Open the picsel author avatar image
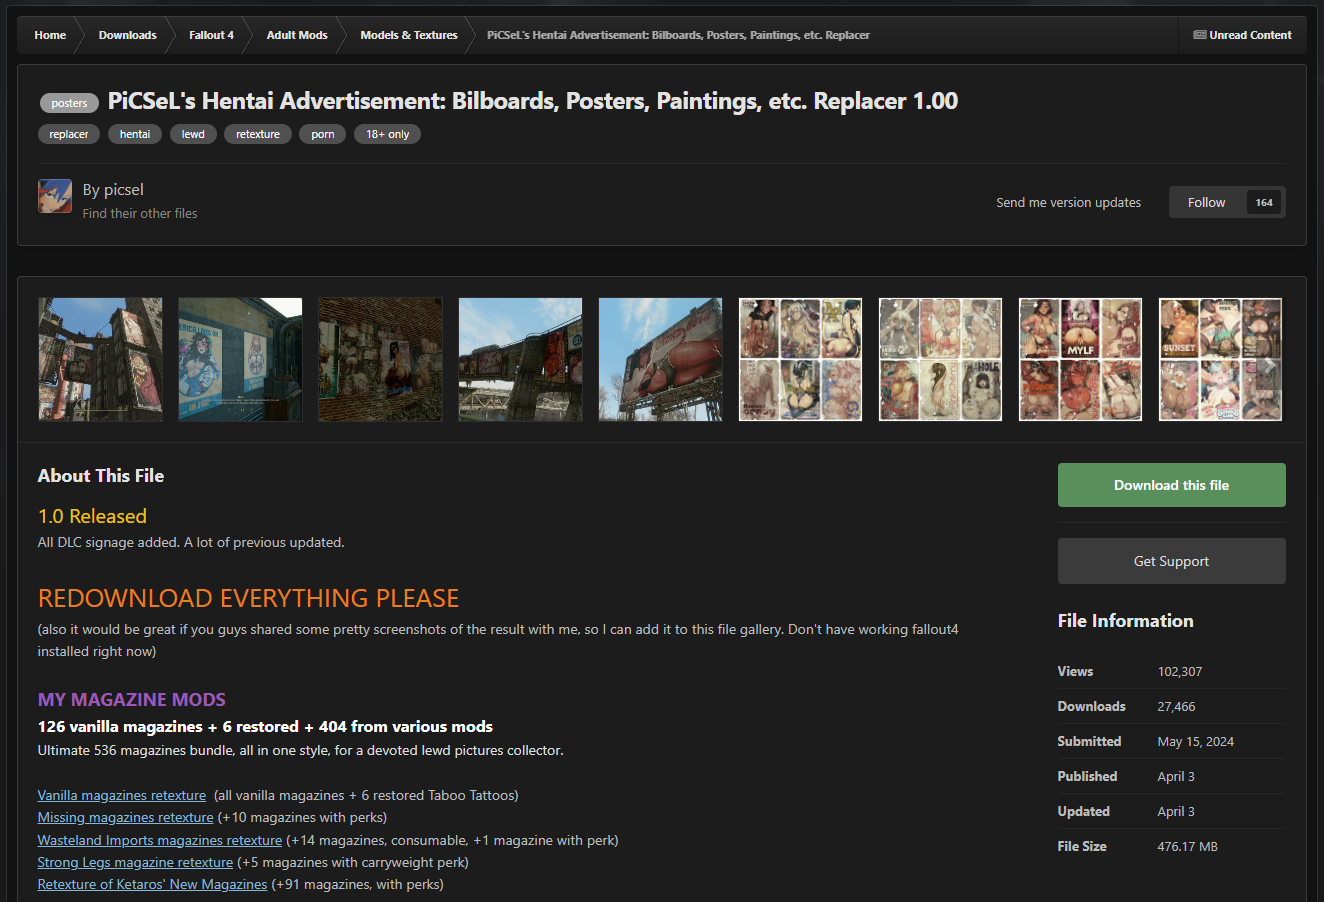The width and height of the screenshot is (1324, 902). [x=55, y=196]
